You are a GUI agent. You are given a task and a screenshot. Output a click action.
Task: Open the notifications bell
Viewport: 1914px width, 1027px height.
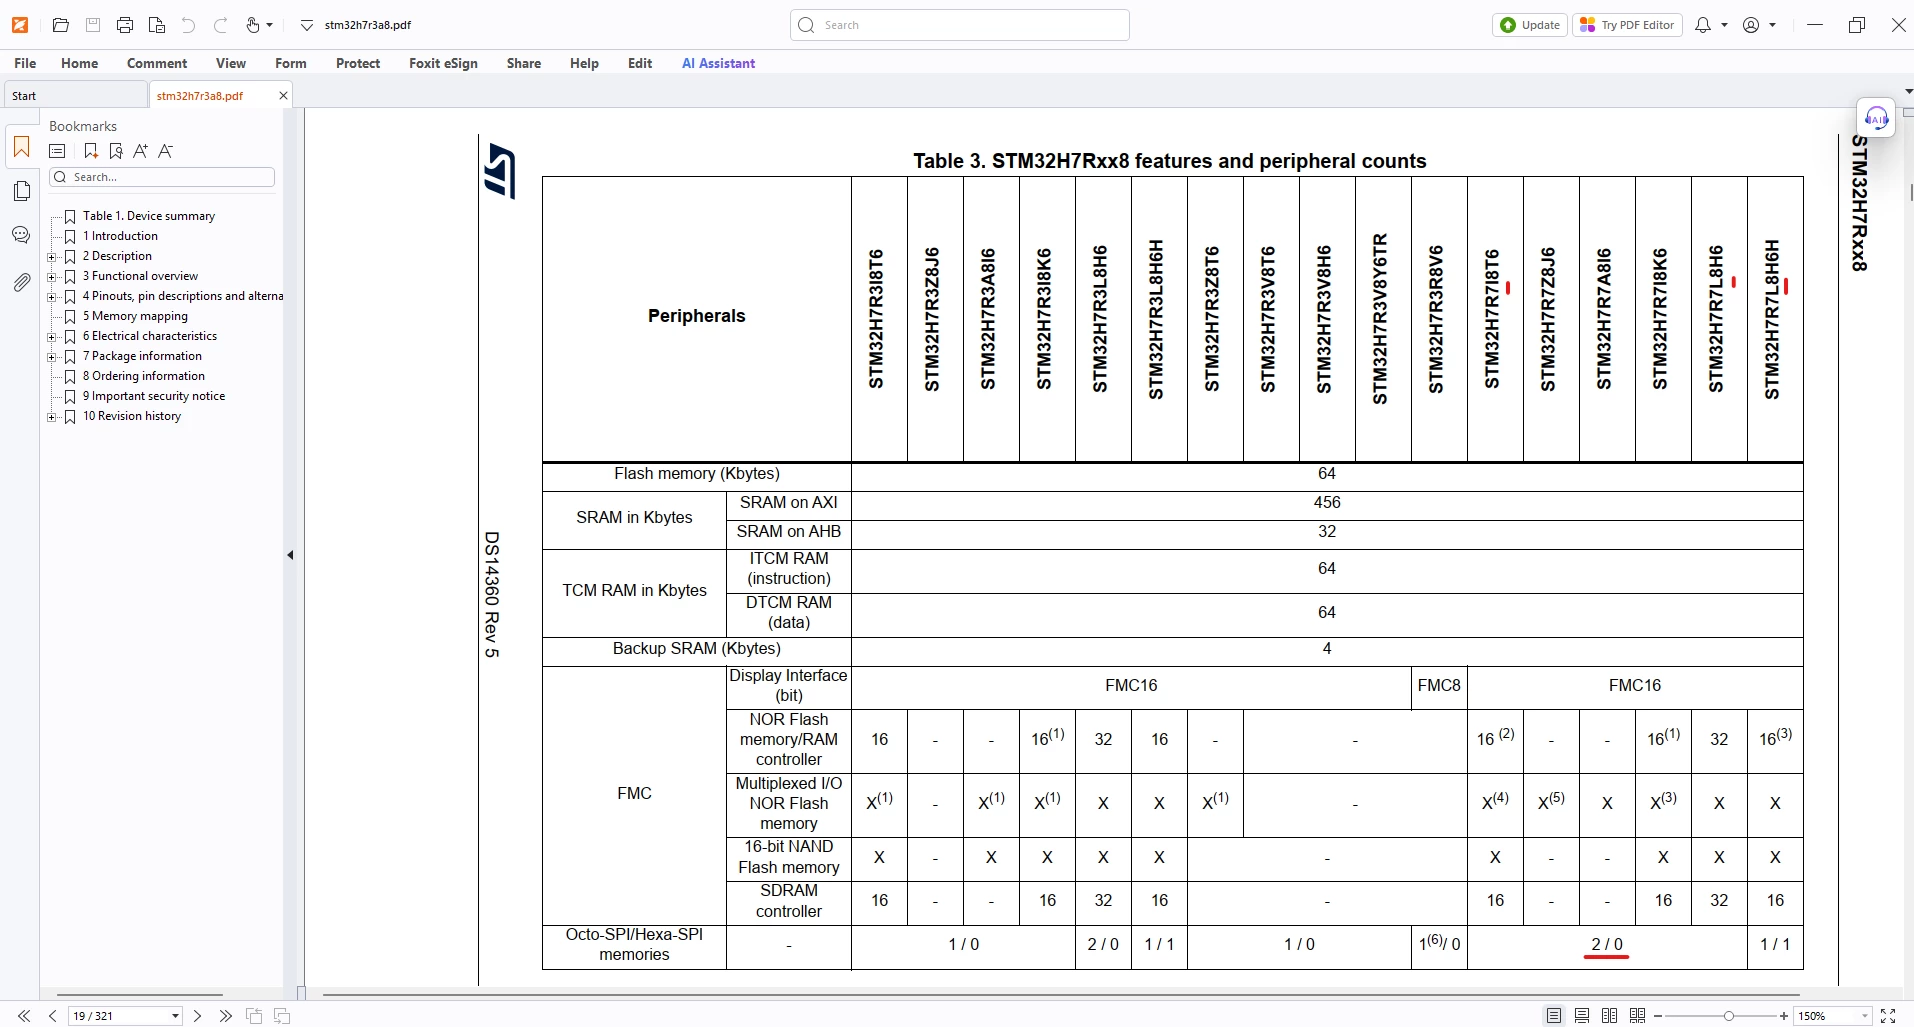(1703, 25)
